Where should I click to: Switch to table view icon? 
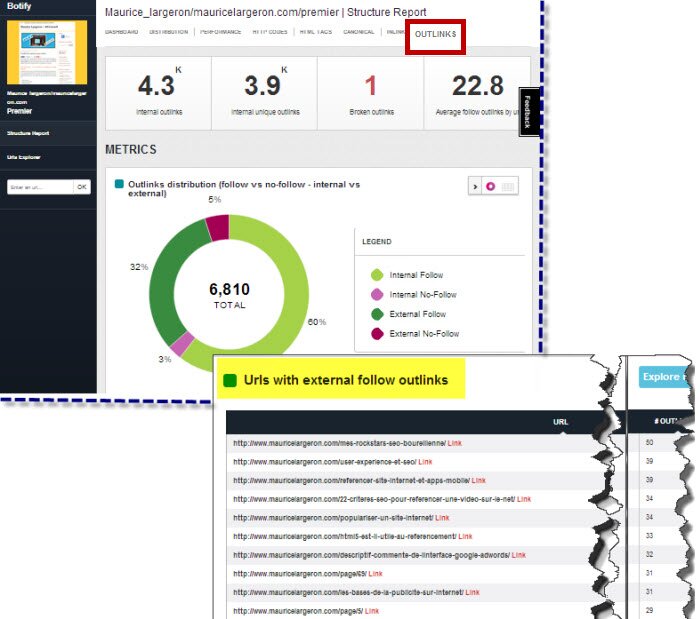(508, 187)
